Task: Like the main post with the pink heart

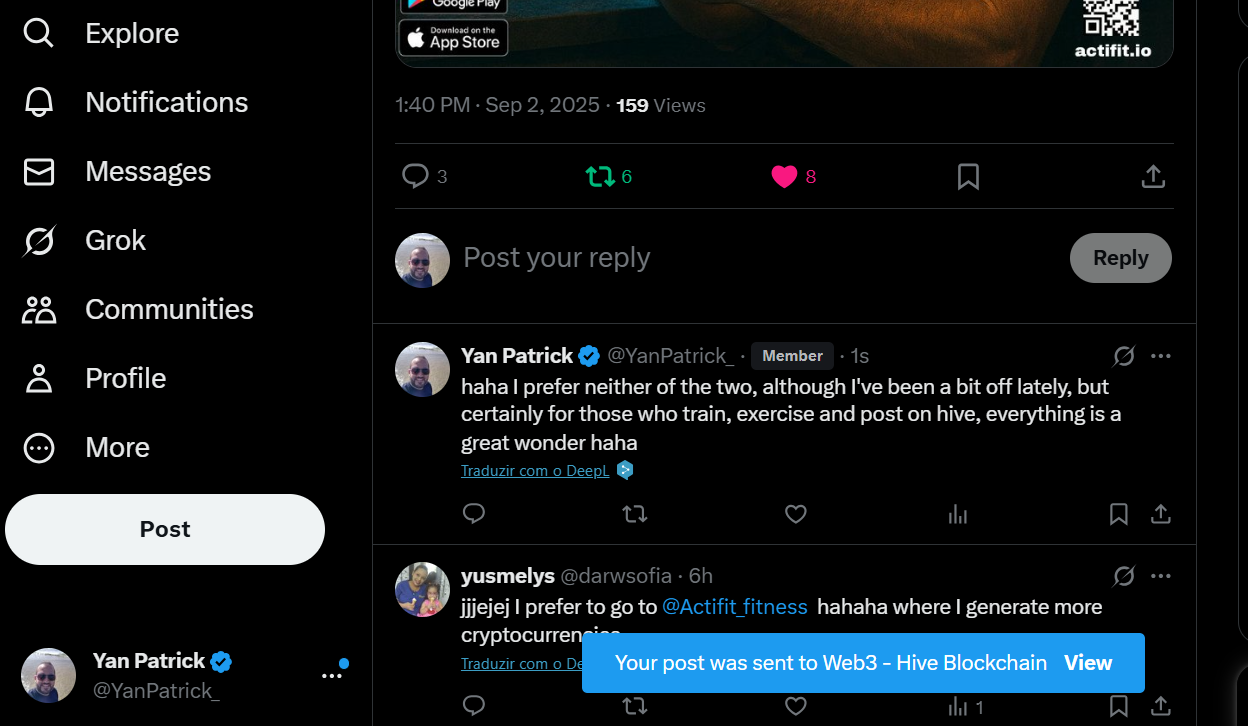Action: pyautogui.click(x=784, y=177)
